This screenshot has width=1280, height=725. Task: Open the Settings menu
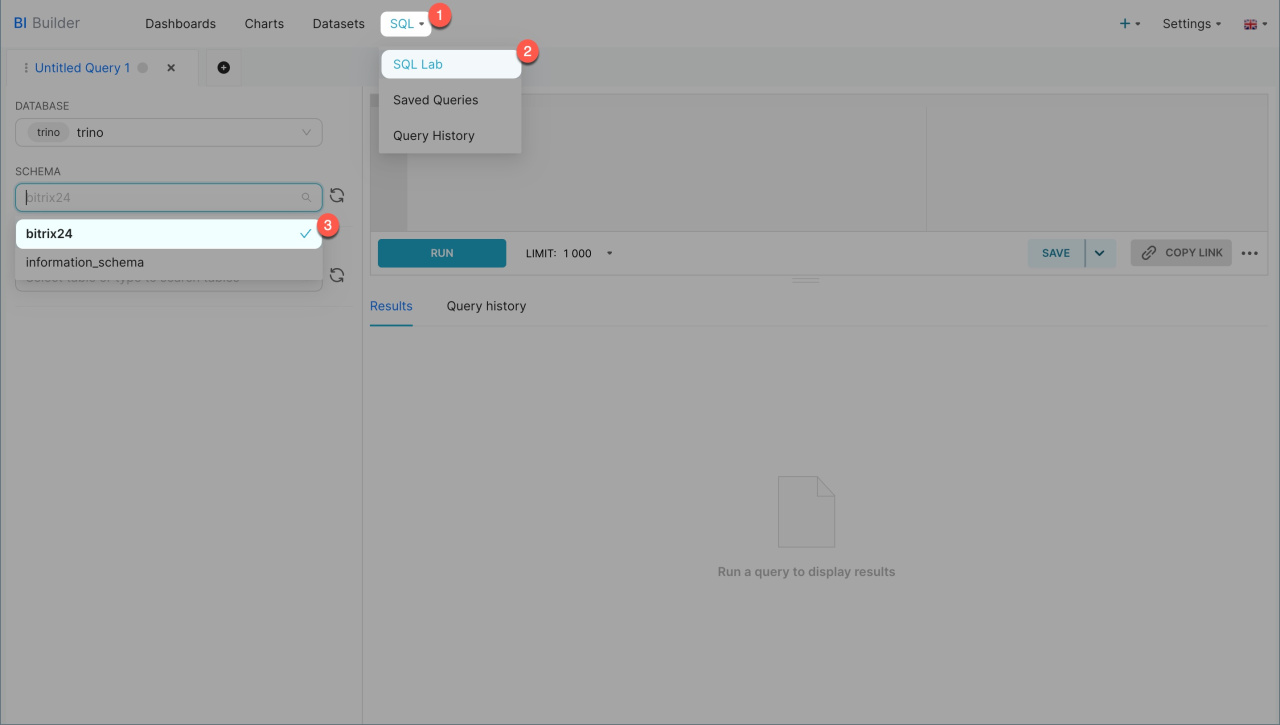tap(1191, 24)
